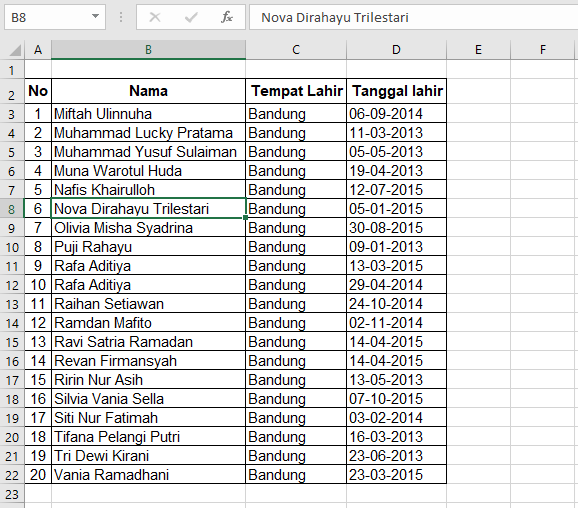The height and width of the screenshot is (508, 578).
Task: Open the Name Box dropdown arrow
Action: tap(95, 16)
